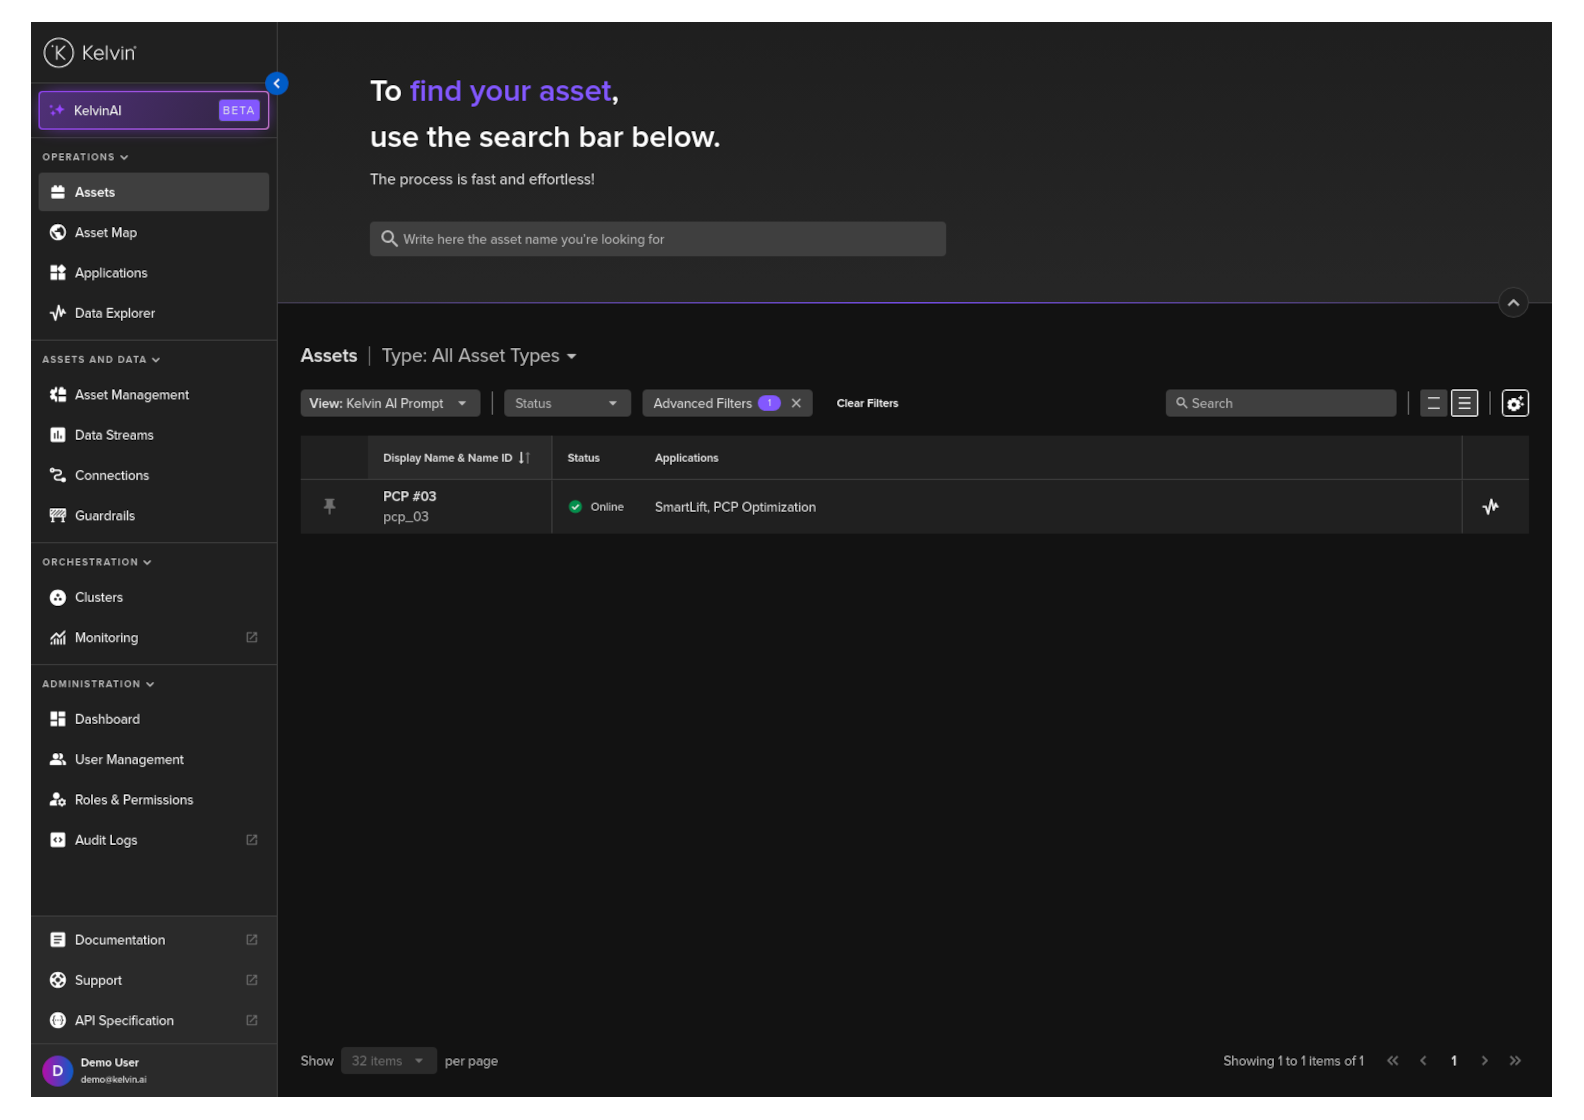
Task: Click the asset name search bar
Action: tap(657, 239)
